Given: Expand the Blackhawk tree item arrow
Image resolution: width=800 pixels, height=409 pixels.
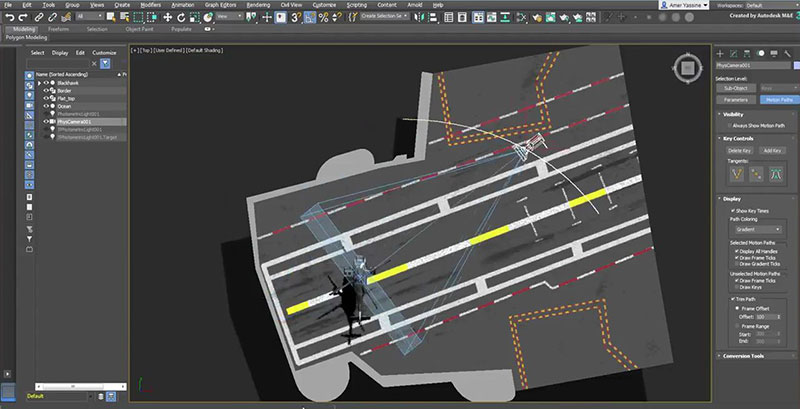Looking at the screenshot, I should click(x=40, y=82).
